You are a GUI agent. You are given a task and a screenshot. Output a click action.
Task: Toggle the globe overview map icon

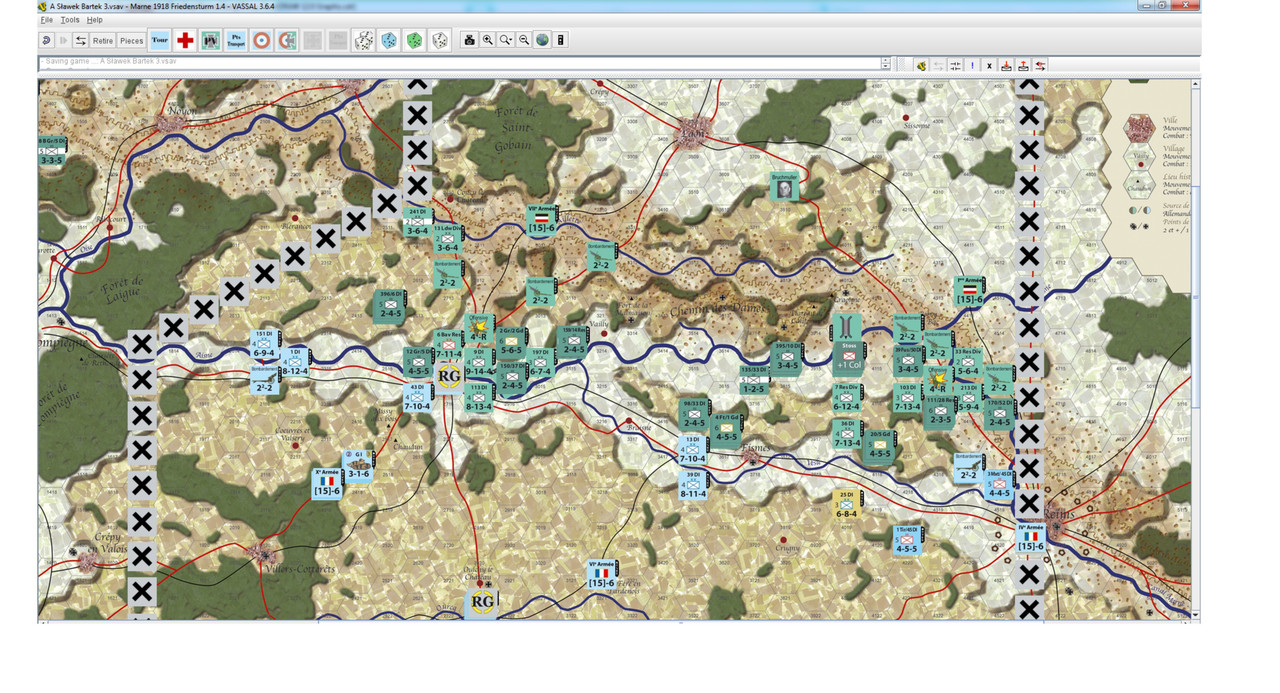click(x=542, y=40)
